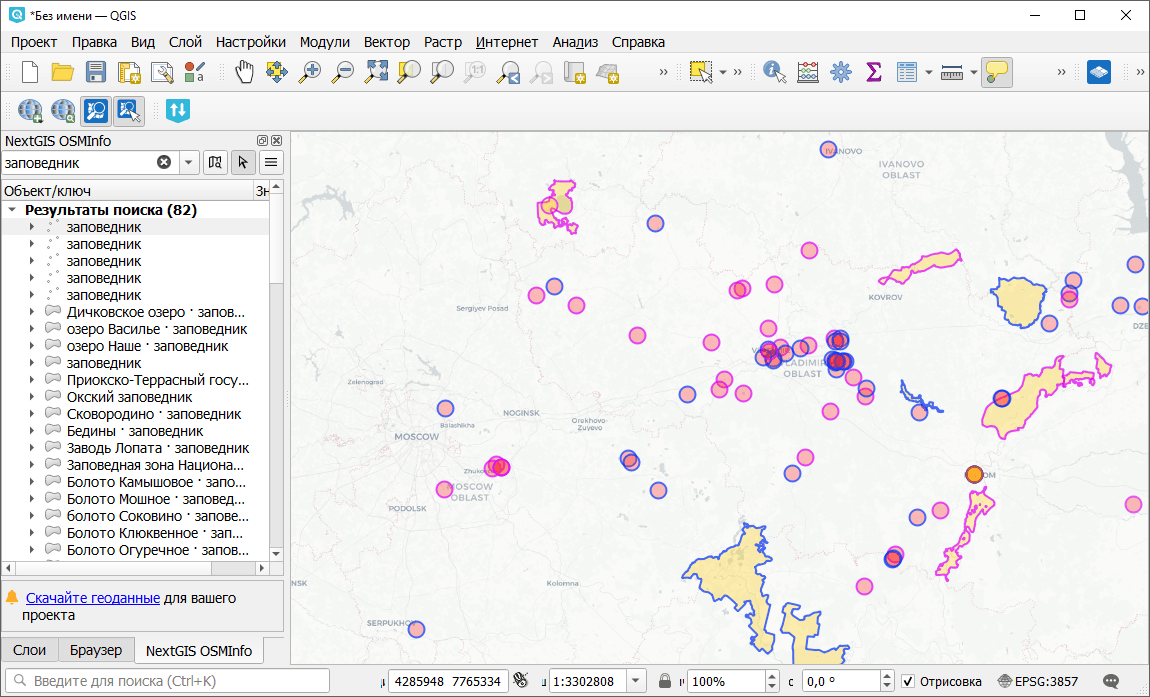1150x697 pixels.
Task: Open the Вектор menu
Action: tap(386, 42)
